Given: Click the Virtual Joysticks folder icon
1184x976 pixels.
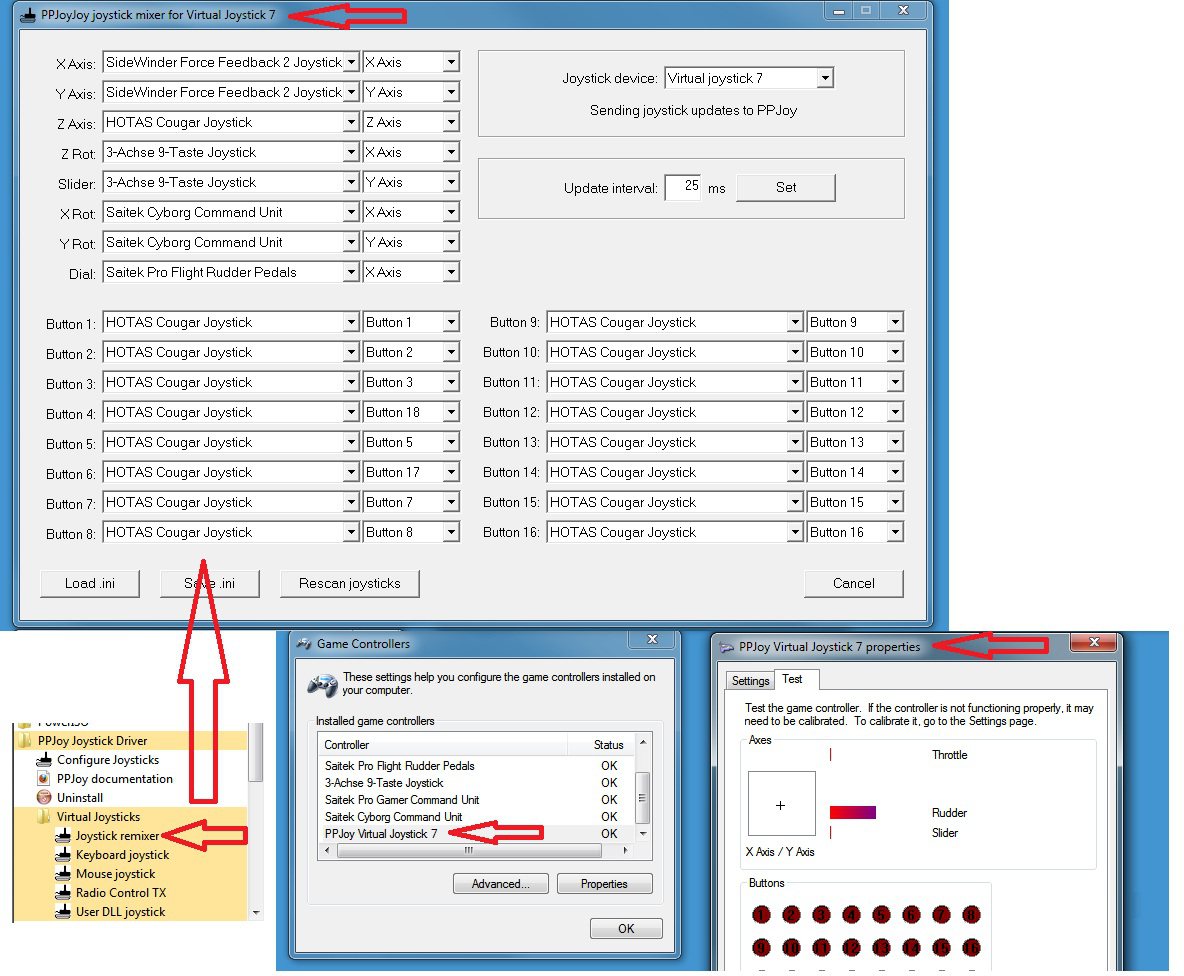Looking at the screenshot, I should pos(44,817).
